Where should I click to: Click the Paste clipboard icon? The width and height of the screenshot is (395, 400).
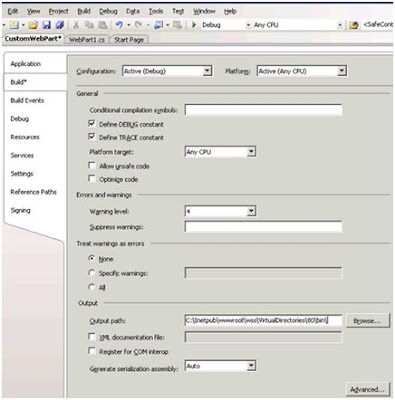coord(103,25)
